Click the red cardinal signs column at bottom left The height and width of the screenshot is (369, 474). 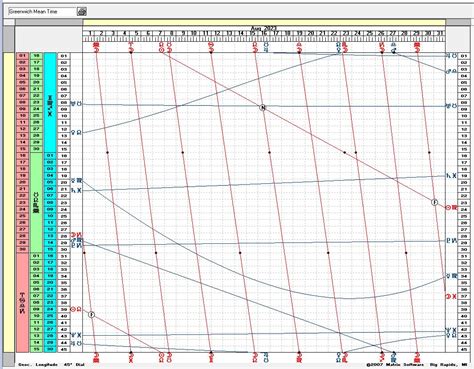click(22, 303)
